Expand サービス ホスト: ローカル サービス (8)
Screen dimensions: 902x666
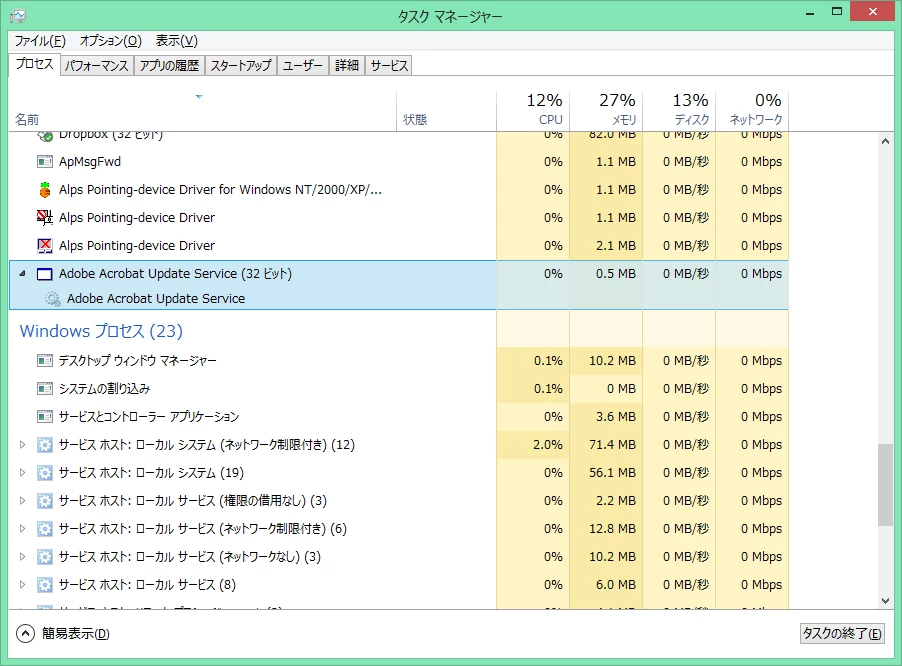tap(22, 584)
